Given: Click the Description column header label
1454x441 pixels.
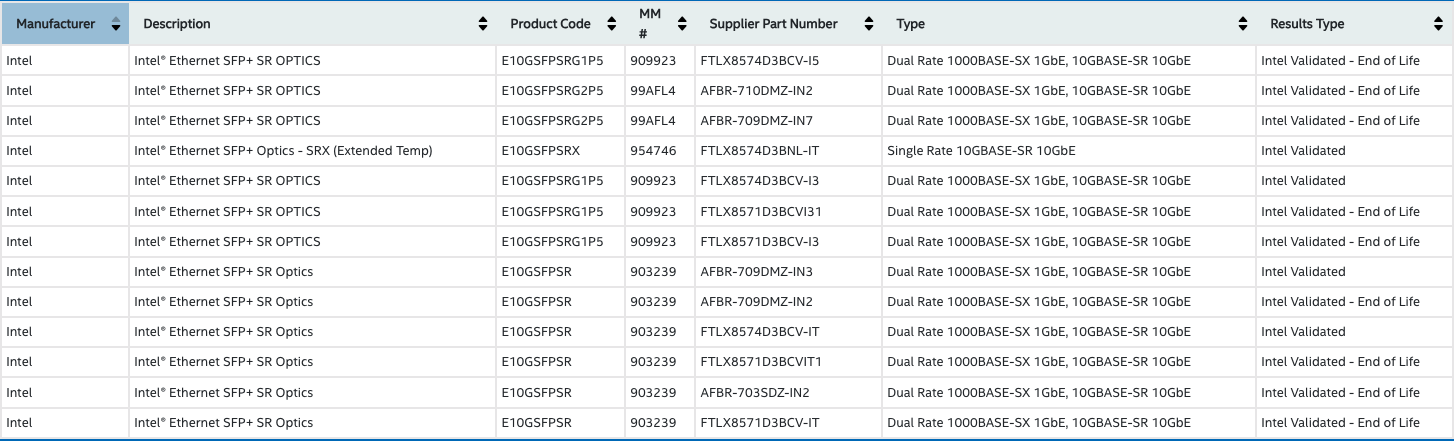Looking at the screenshot, I should click(177, 24).
